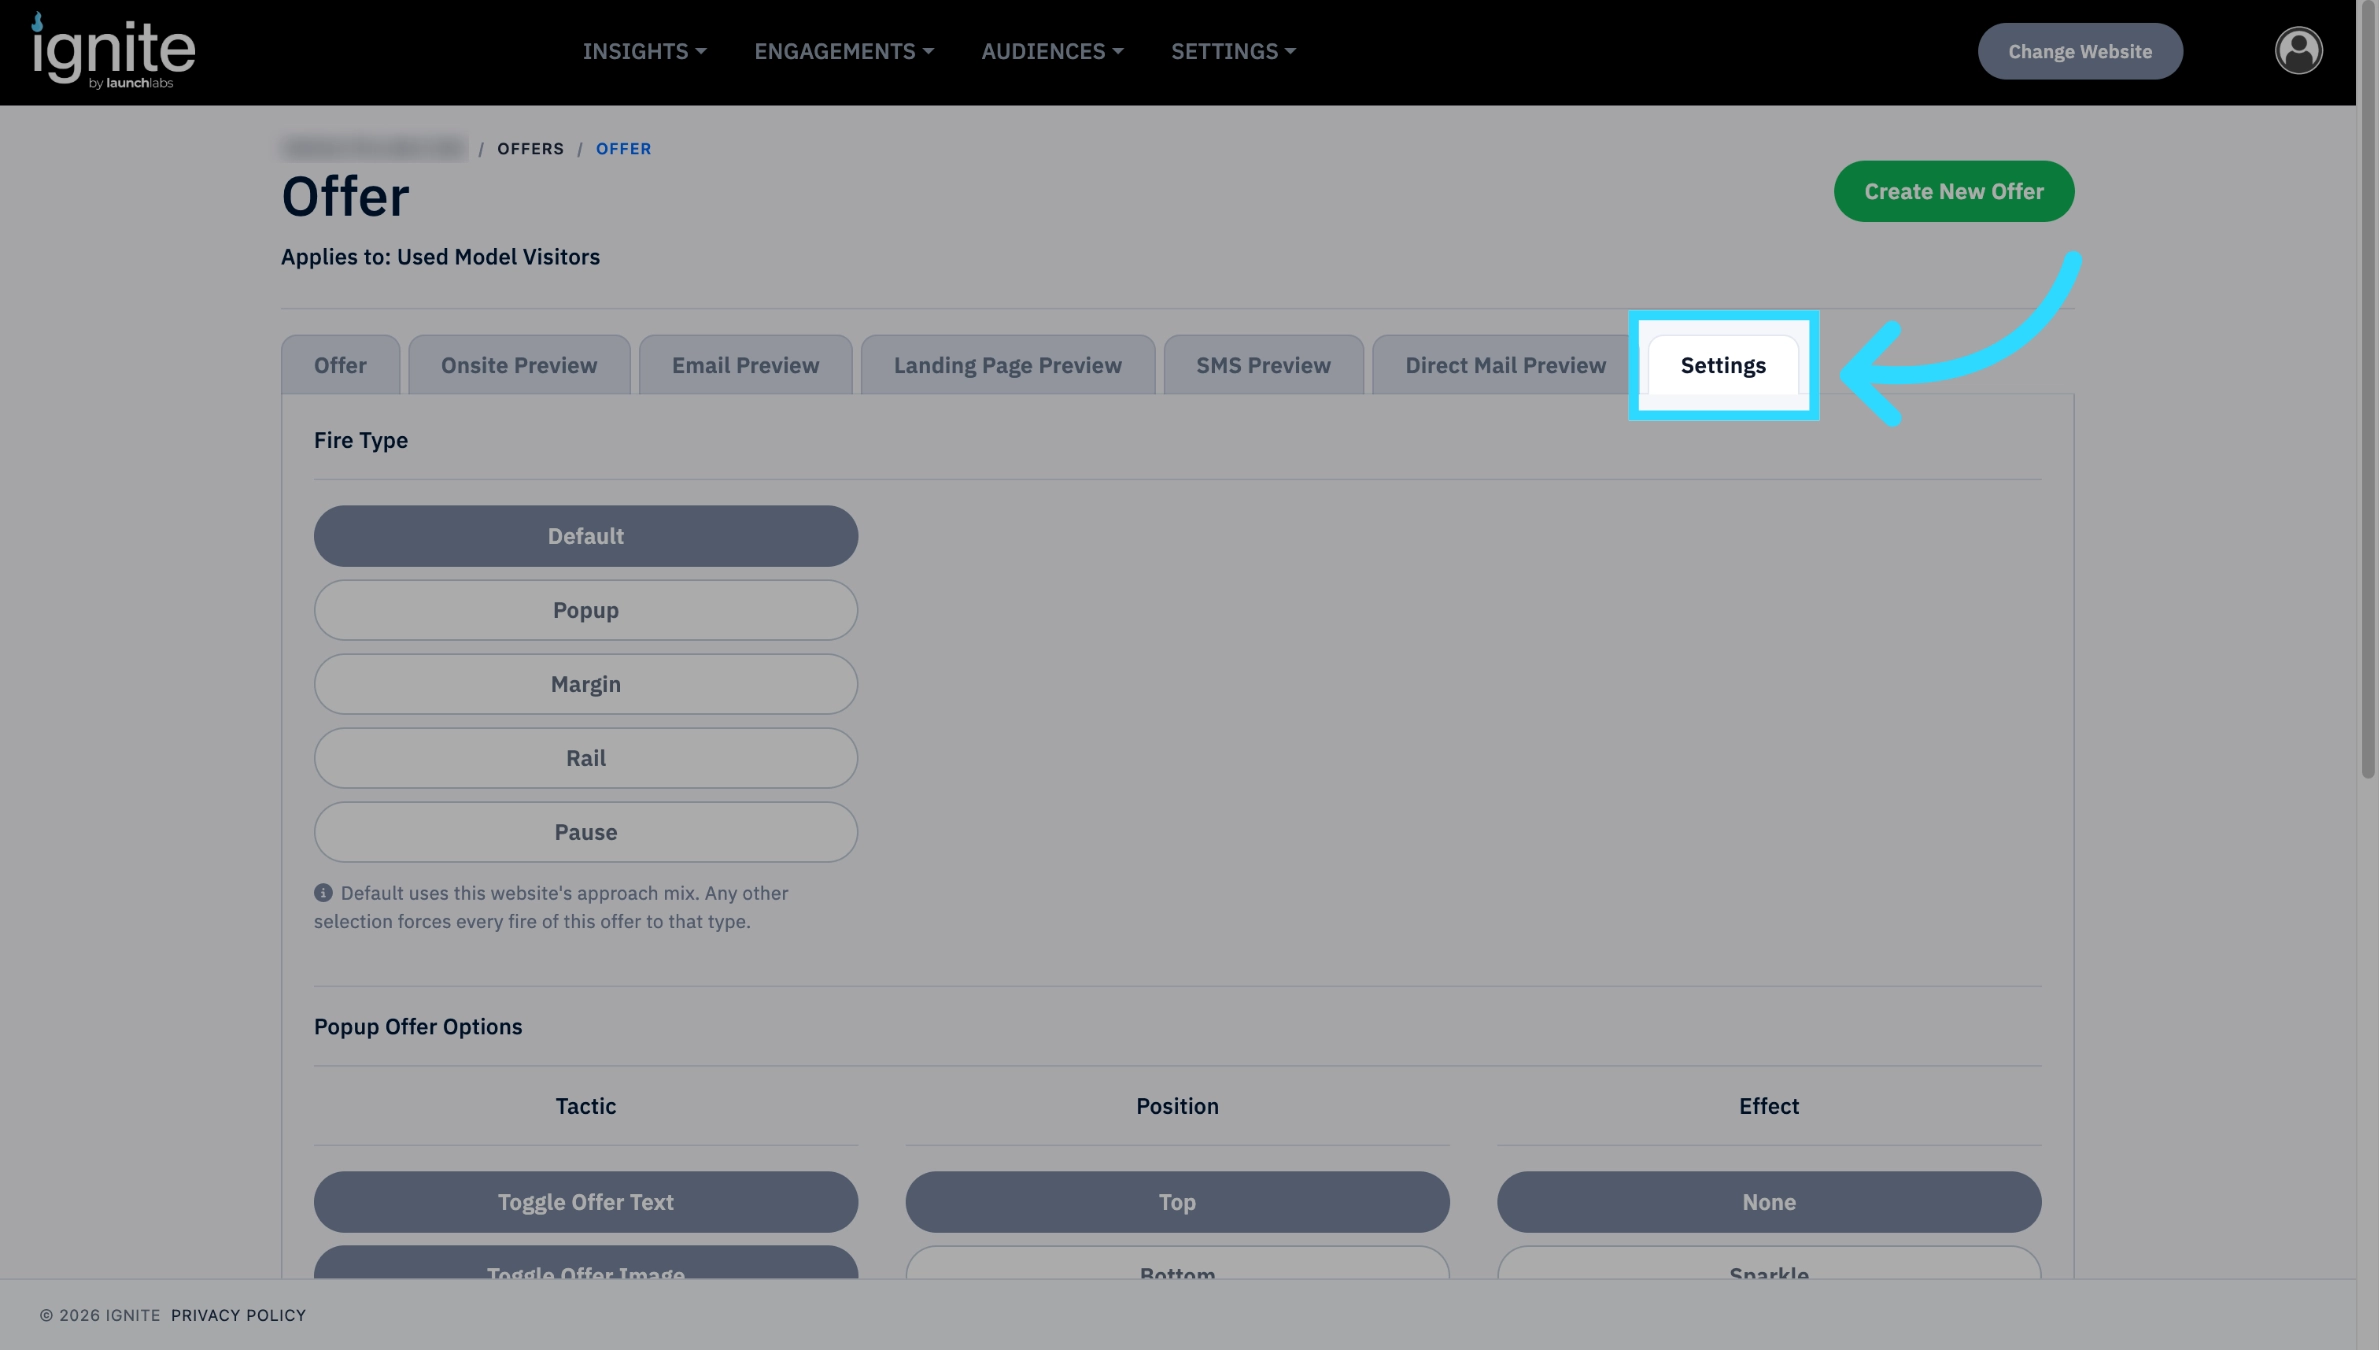Go to the Offers breadcrumb
This screenshot has width=2379, height=1350.
[530, 148]
